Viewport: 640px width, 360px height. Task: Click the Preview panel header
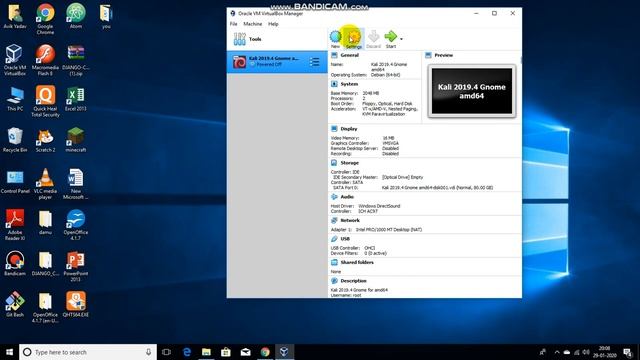point(443,55)
